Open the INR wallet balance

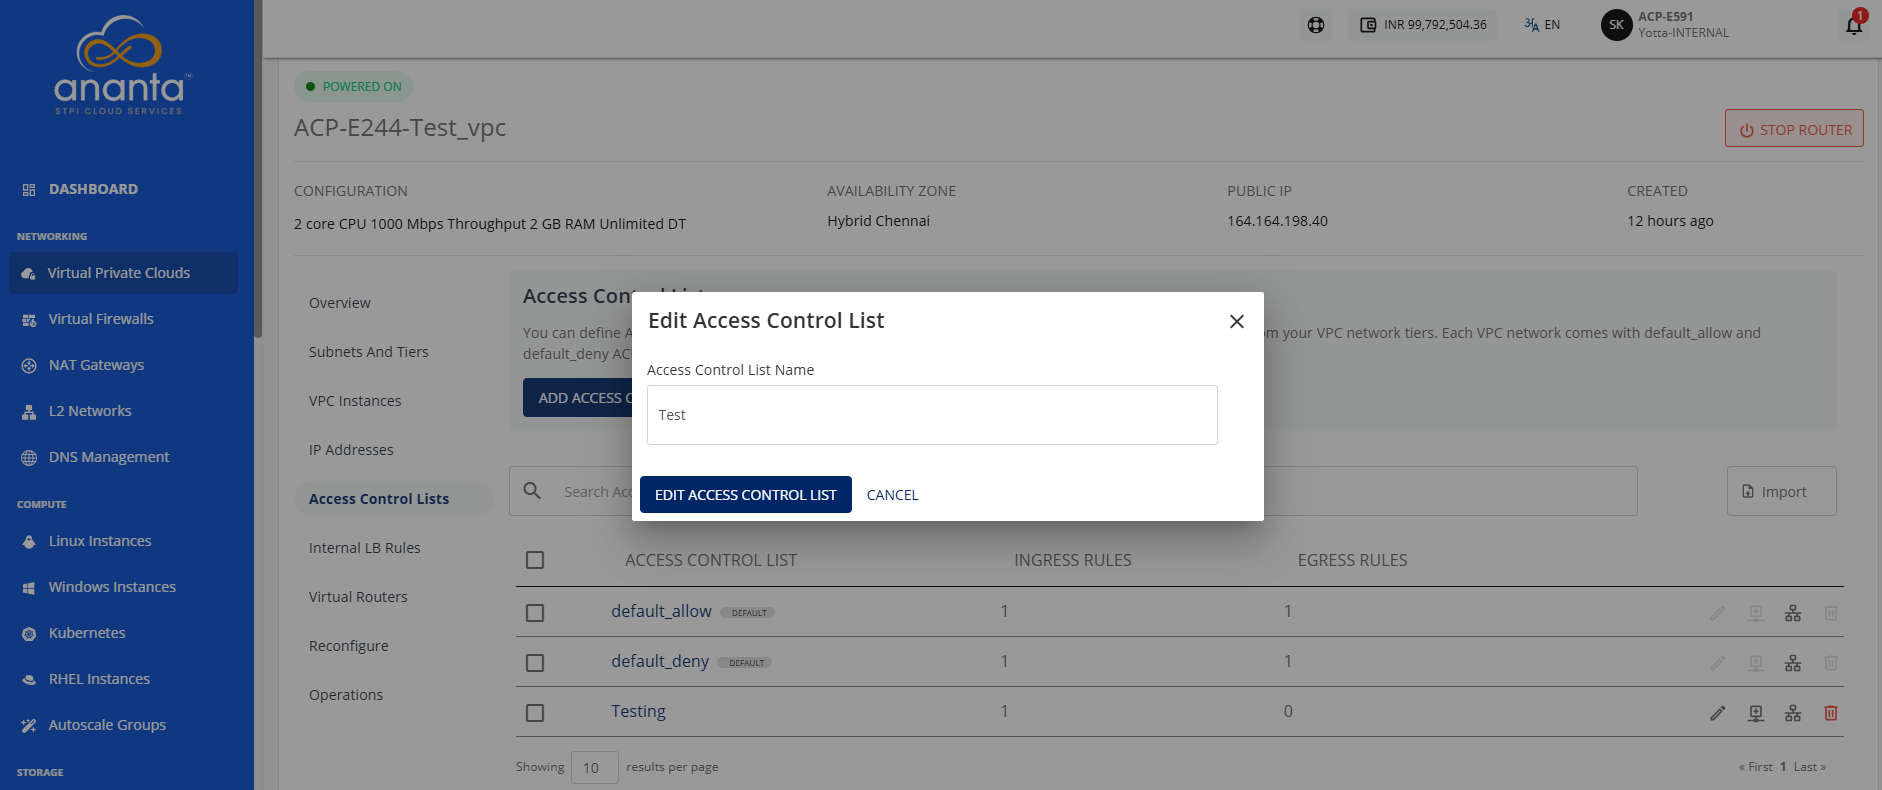[1423, 25]
